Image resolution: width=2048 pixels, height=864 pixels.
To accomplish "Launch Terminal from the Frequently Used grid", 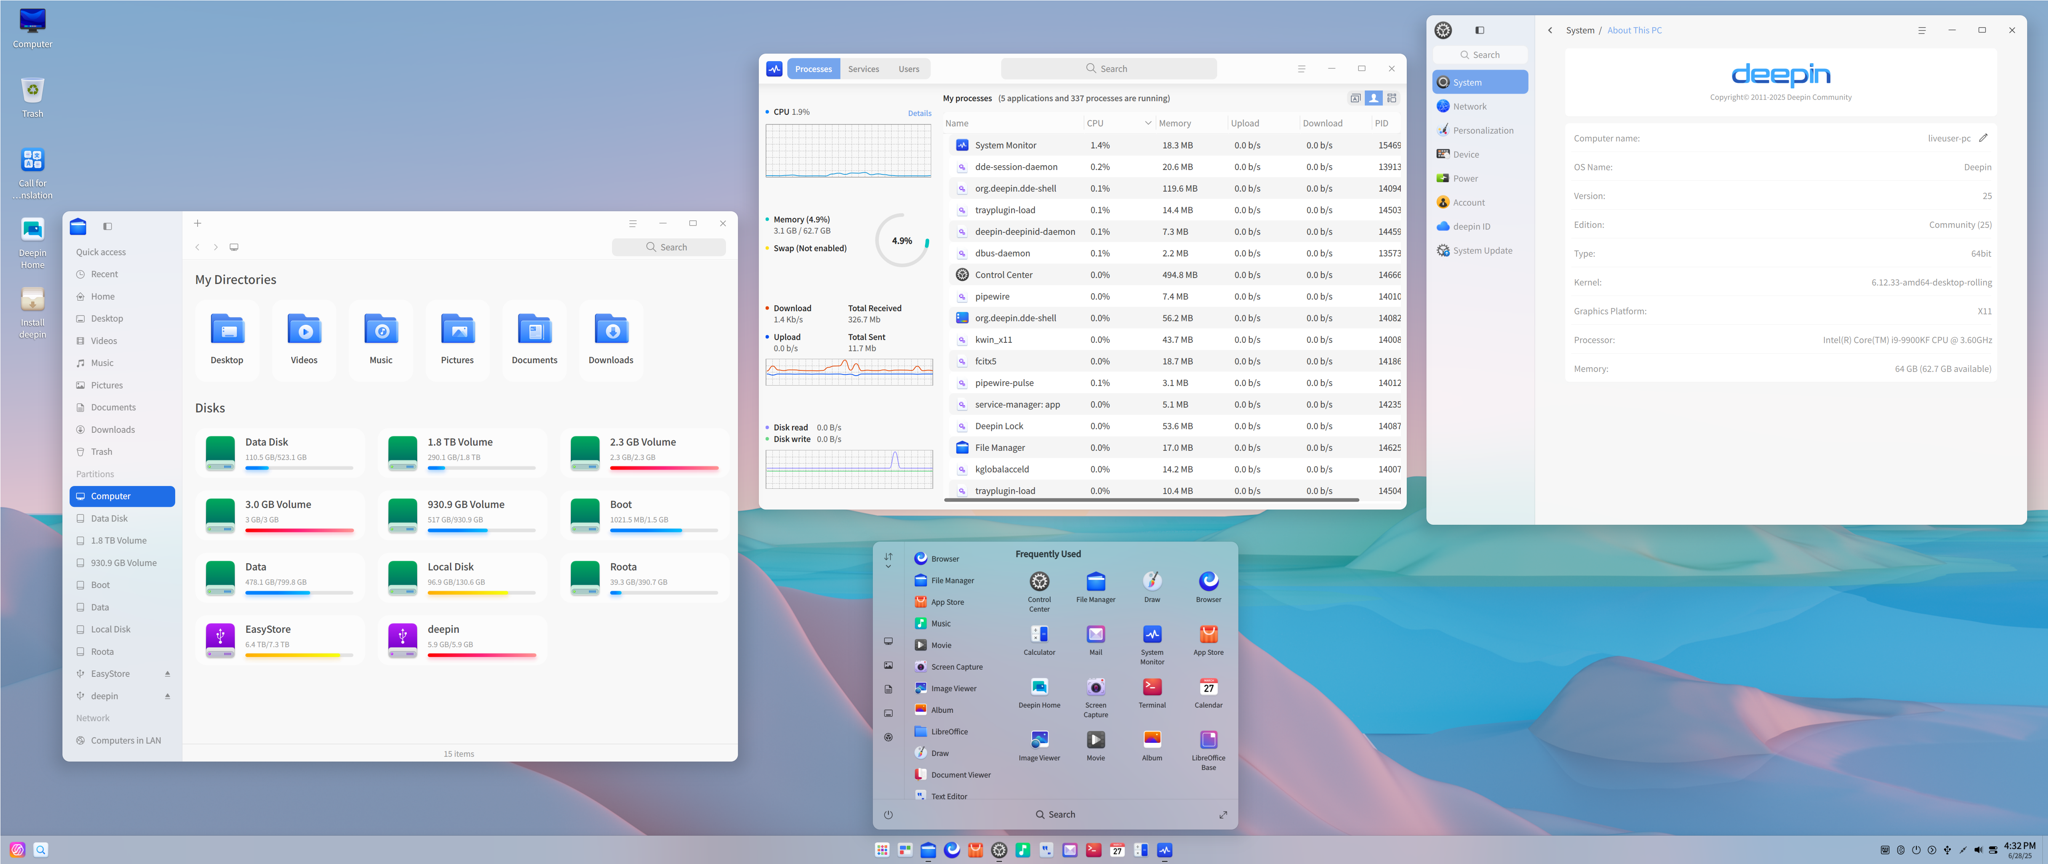I will (x=1152, y=692).
